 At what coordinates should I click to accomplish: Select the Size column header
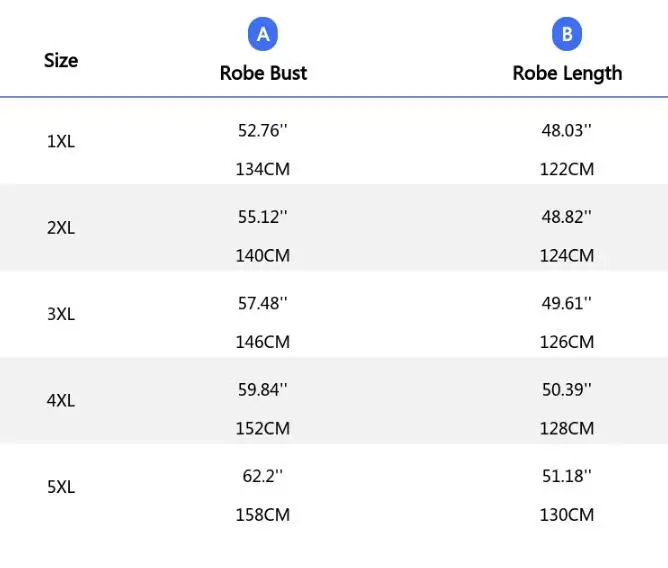click(61, 60)
